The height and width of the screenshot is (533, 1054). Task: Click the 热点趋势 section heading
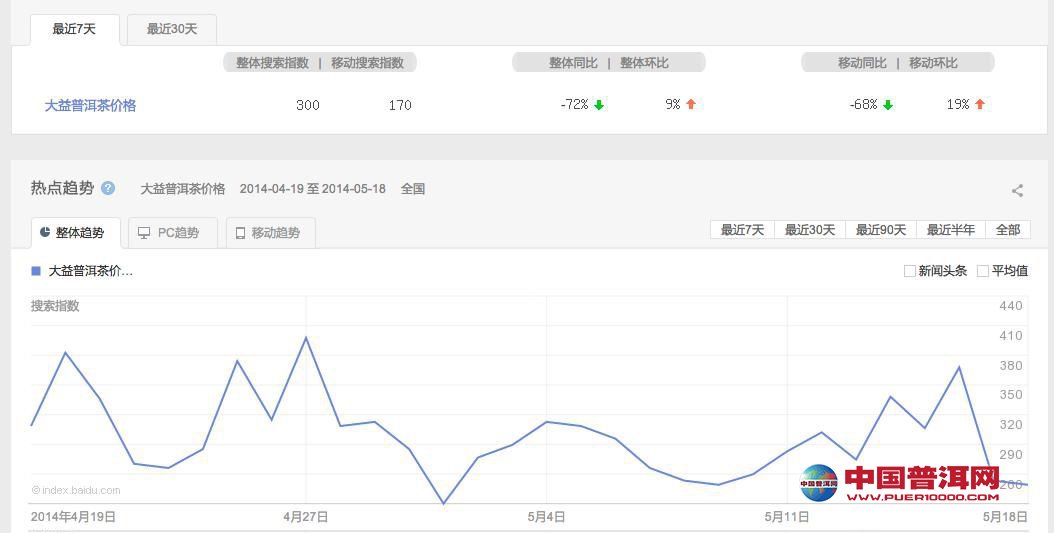click(62, 188)
